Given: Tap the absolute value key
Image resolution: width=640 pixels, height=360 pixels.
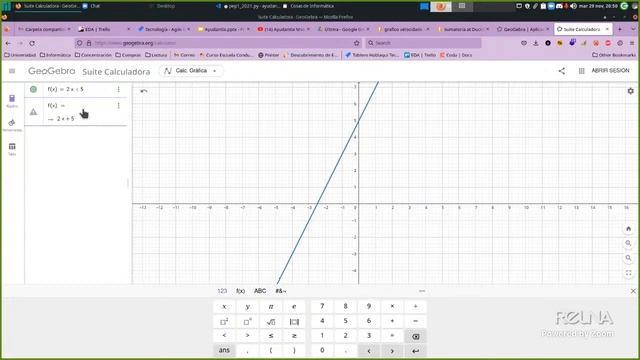Looking at the screenshot, I should [294, 322].
